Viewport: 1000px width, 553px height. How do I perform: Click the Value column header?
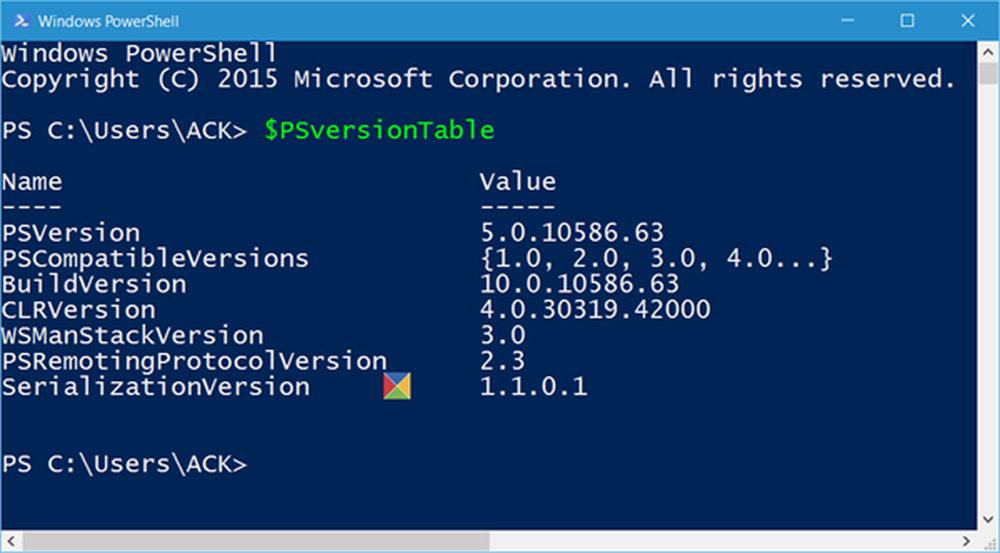point(517,182)
